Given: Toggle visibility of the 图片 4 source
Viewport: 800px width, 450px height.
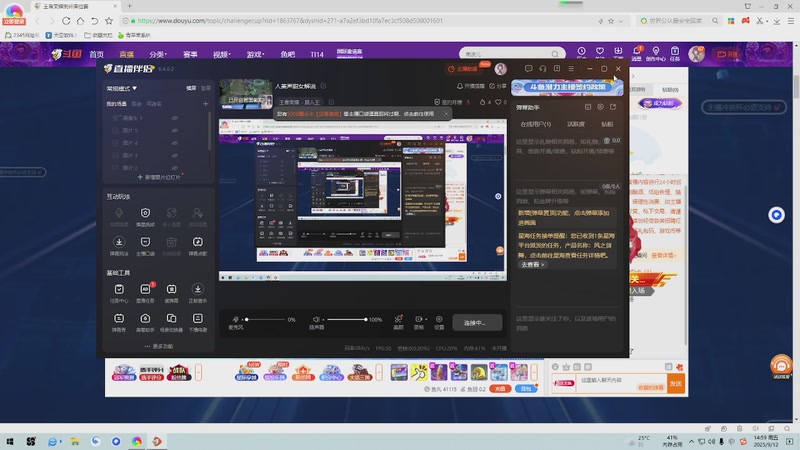Looking at the screenshot, I should pyautogui.click(x=174, y=143).
